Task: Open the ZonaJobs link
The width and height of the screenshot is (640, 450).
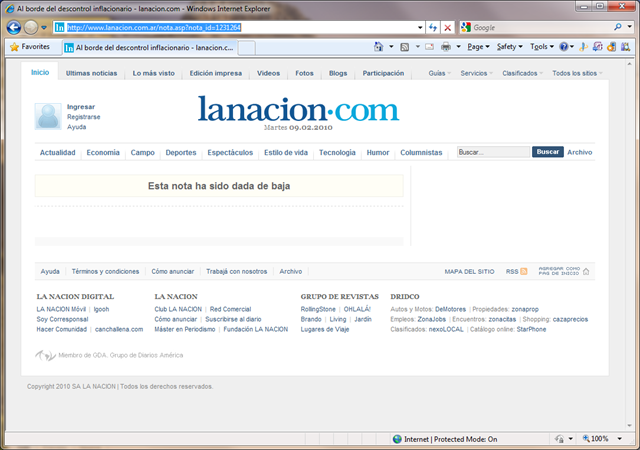Action: [431, 319]
